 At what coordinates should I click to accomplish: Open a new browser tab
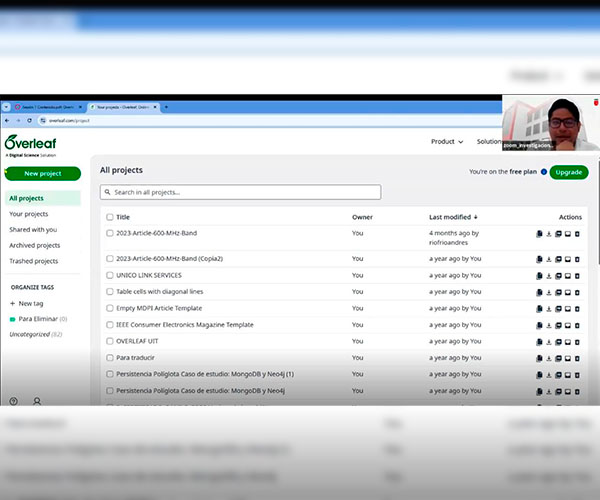point(166,107)
